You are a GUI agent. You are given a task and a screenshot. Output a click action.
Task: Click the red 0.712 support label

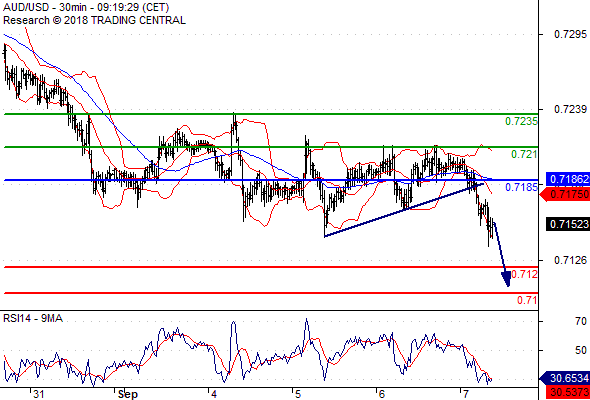[525, 274]
